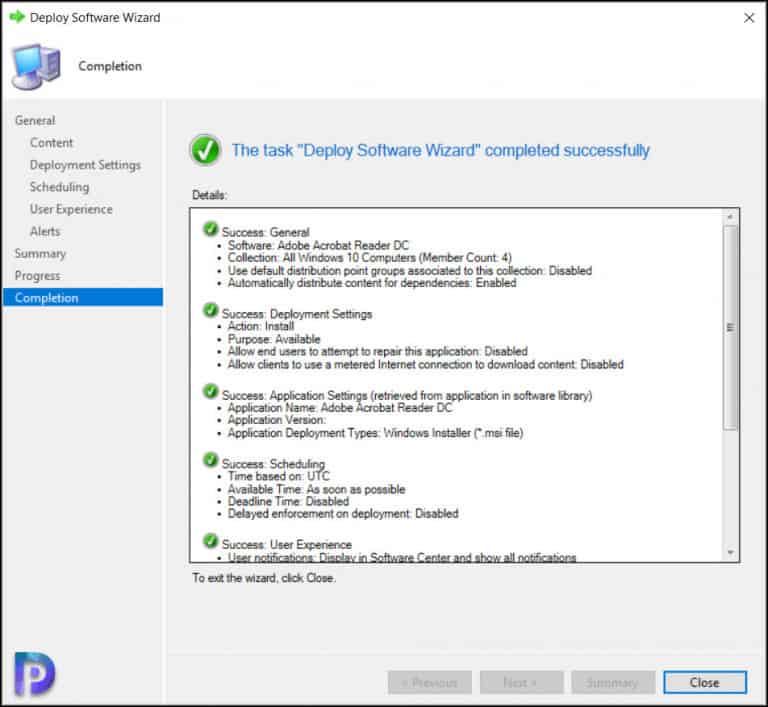Click 'Automatically distribute content for dependencies' line
The height and width of the screenshot is (707, 768).
click(372, 283)
